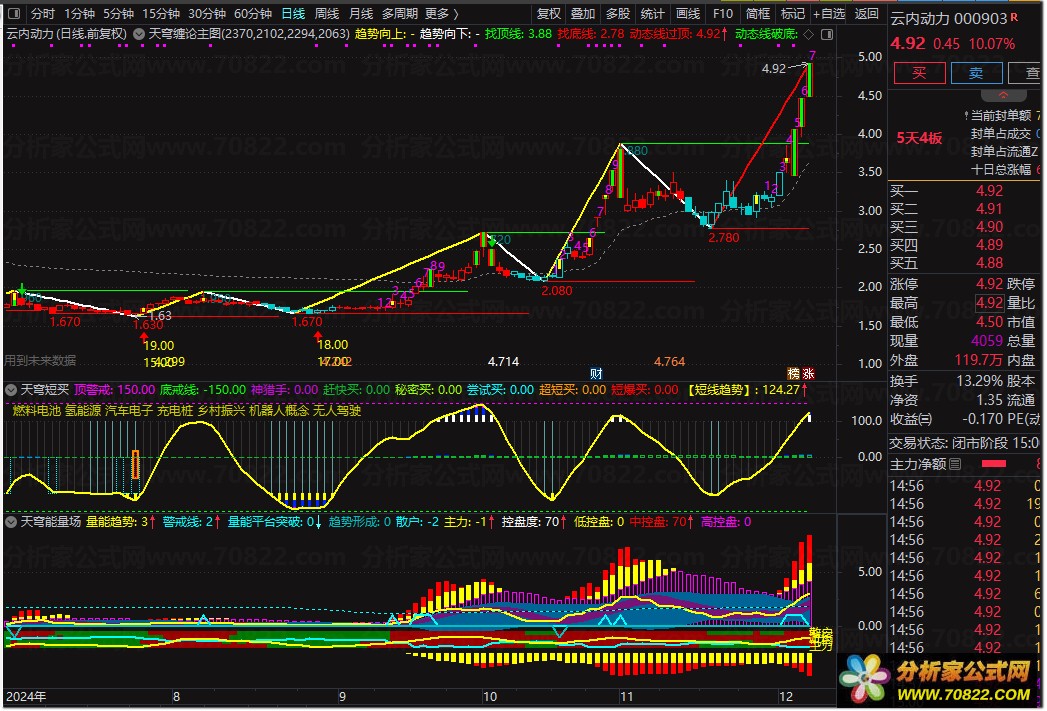The width and height of the screenshot is (1047, 711).
Task: Click the 涨停 value row
Action: pyautogui.click(x=947, y=284)
